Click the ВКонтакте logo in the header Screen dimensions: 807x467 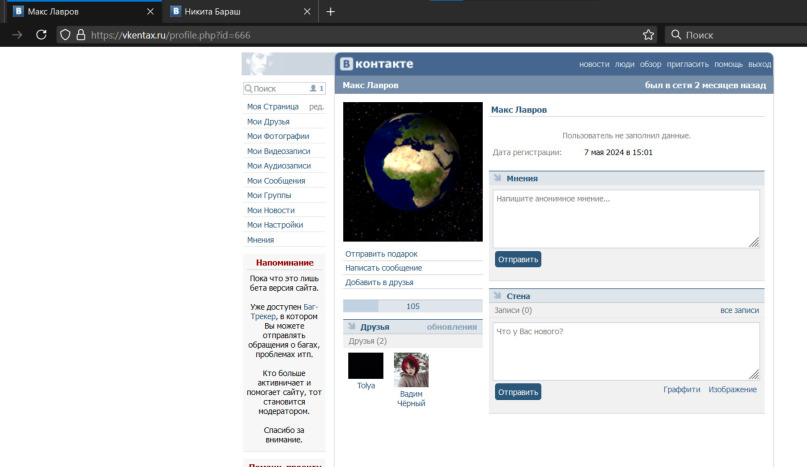point(377,64)
